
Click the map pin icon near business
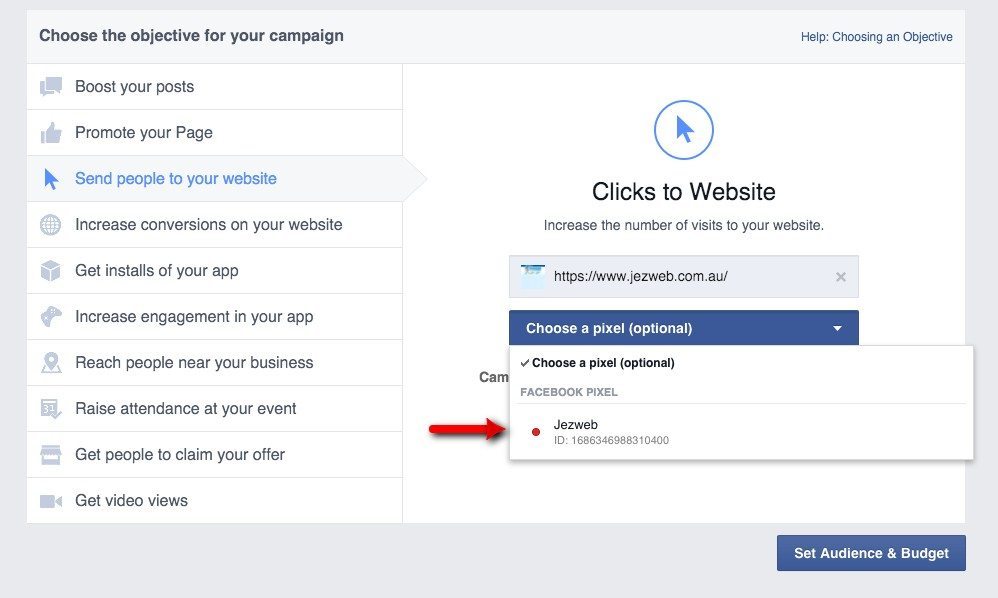[51, 363]
